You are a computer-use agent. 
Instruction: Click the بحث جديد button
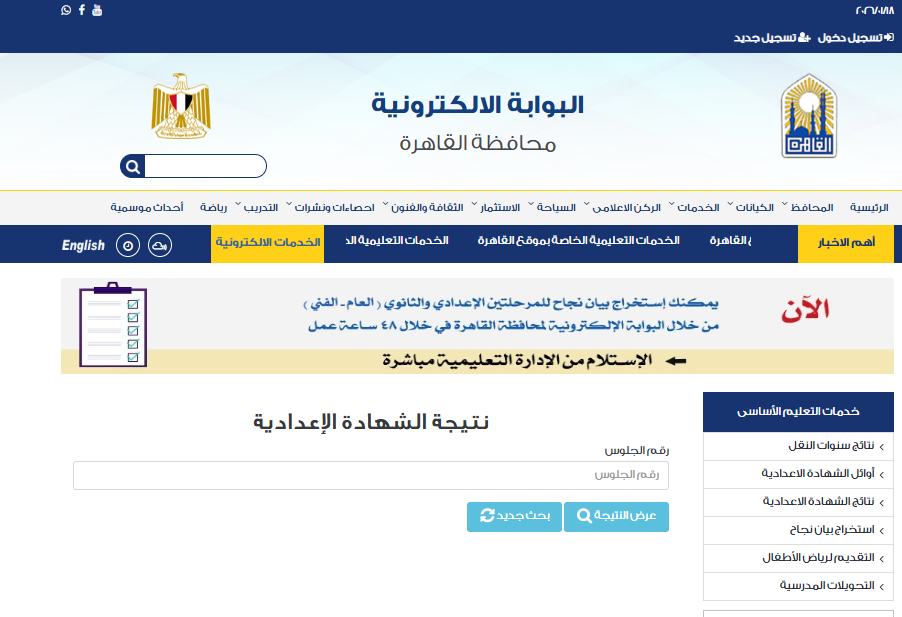coord(514,517)
